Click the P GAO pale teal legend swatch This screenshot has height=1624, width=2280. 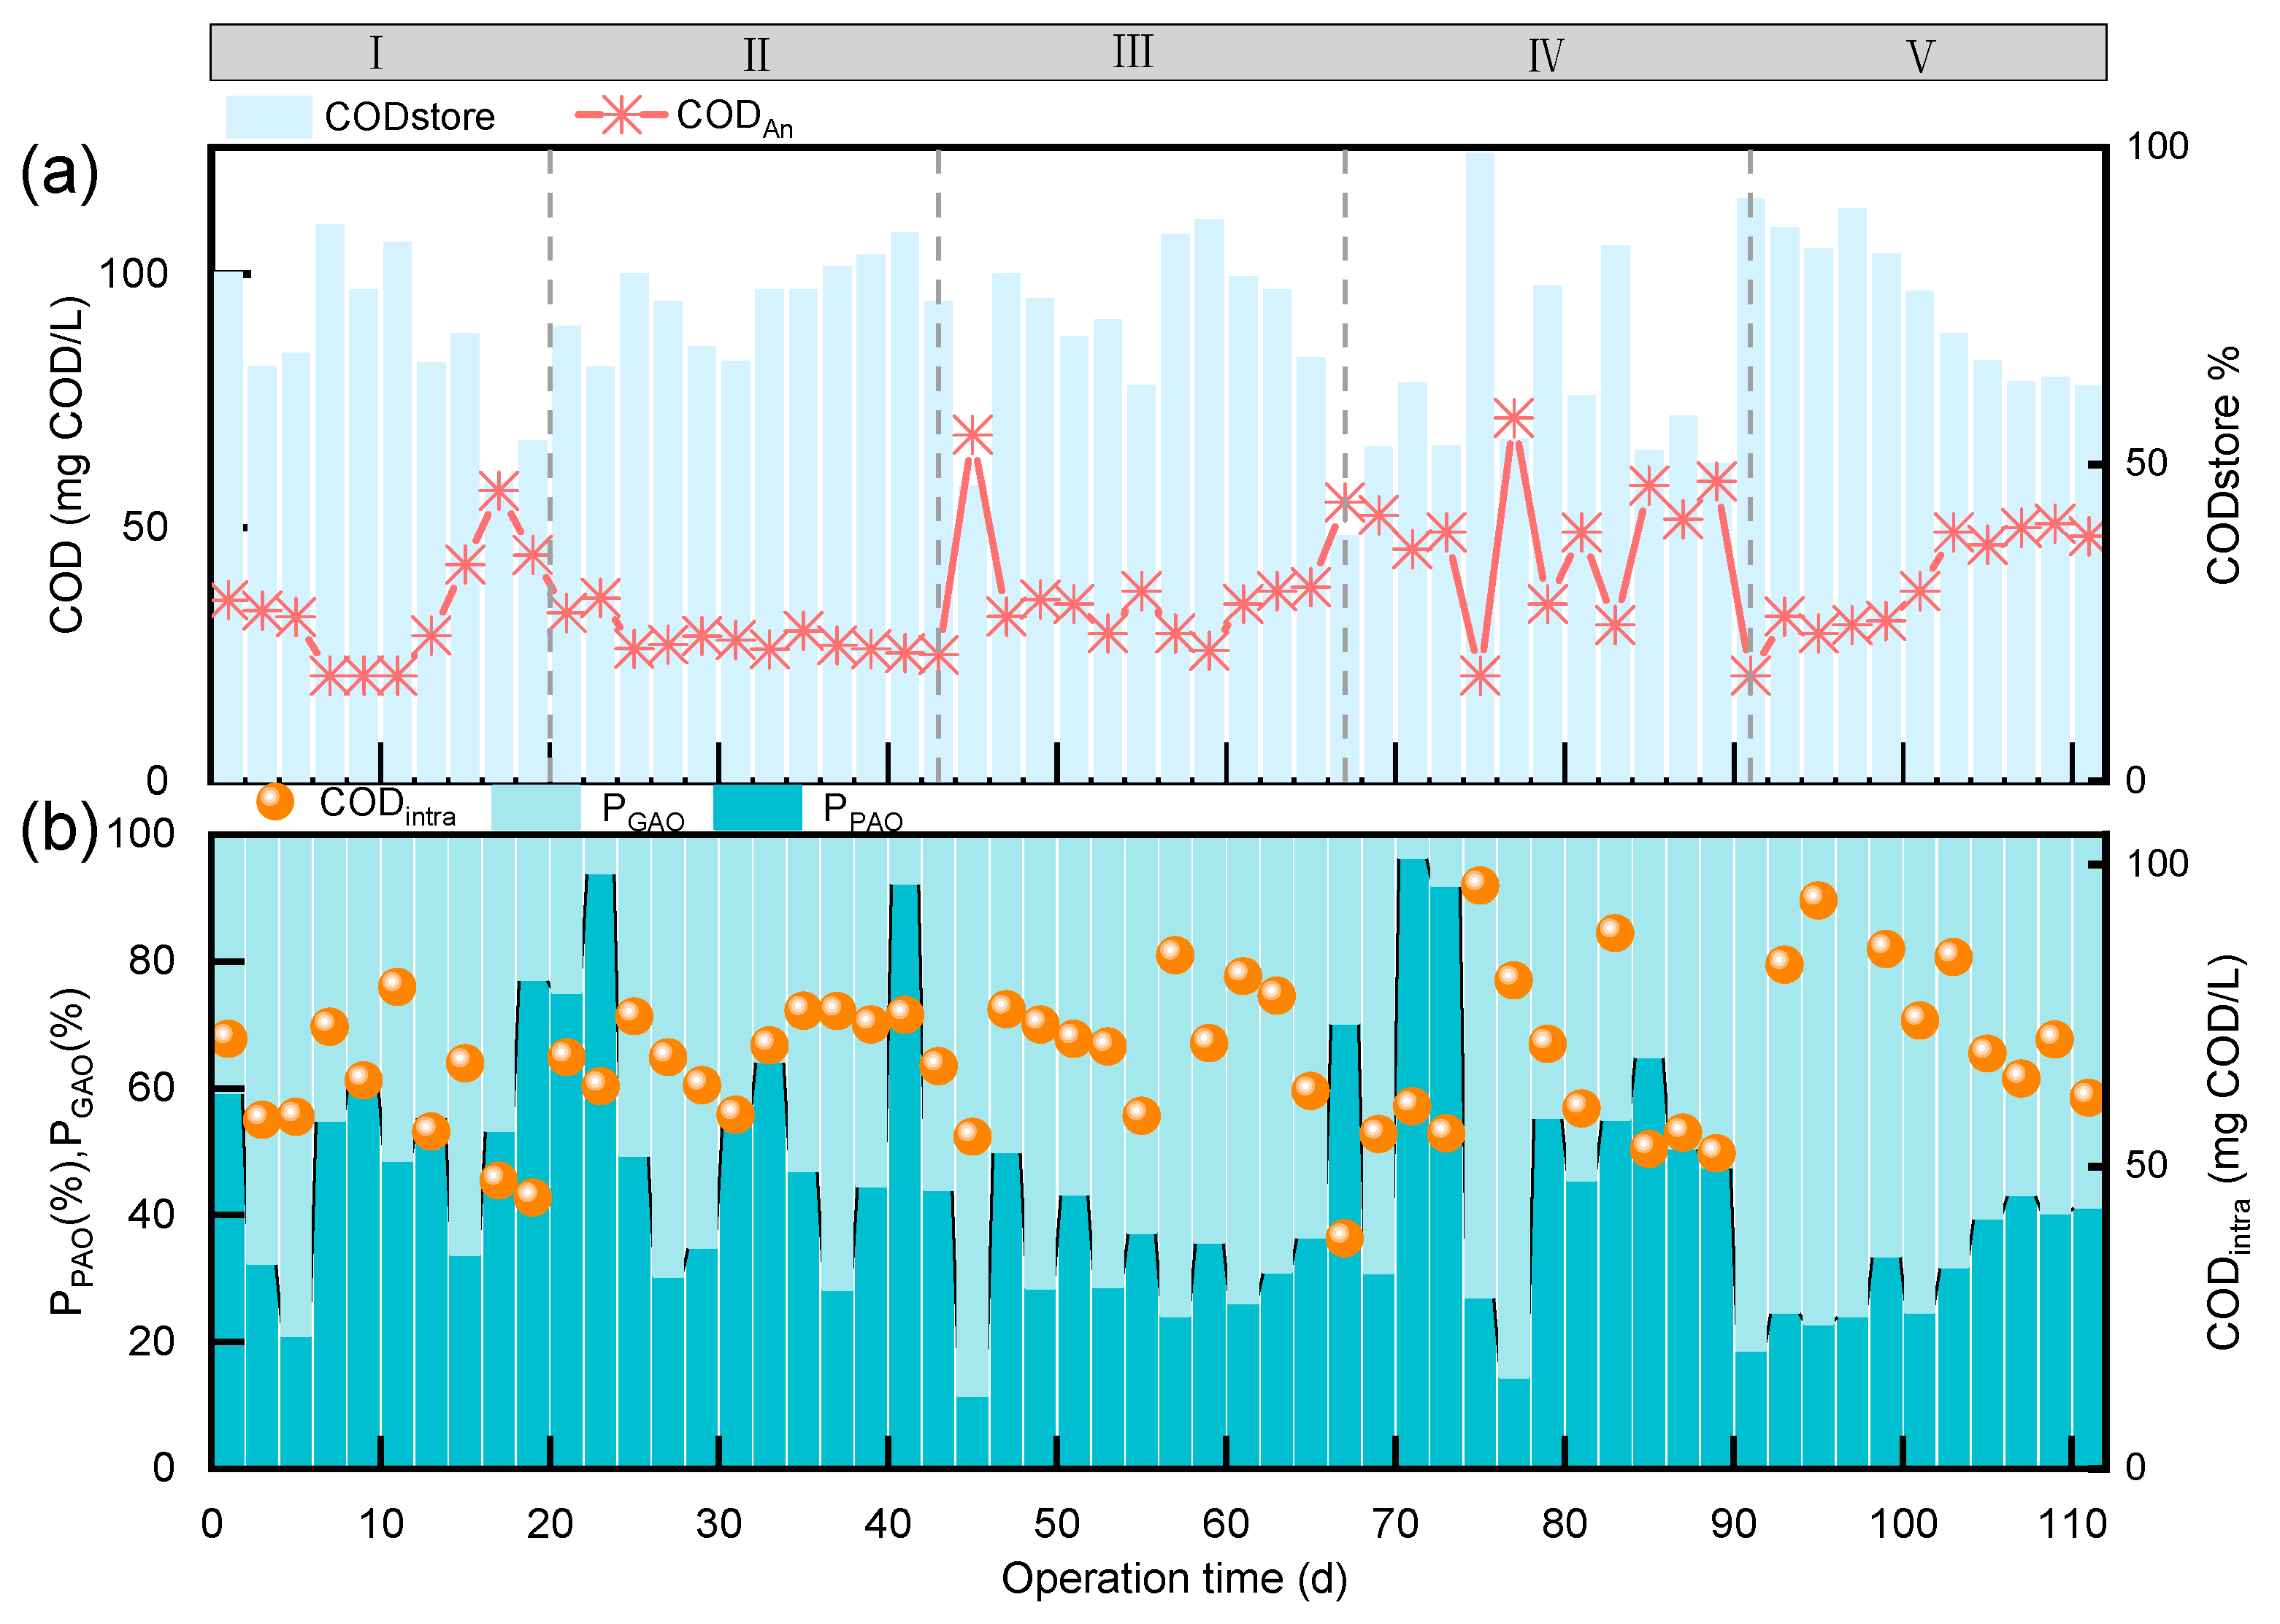pos(535,808)
